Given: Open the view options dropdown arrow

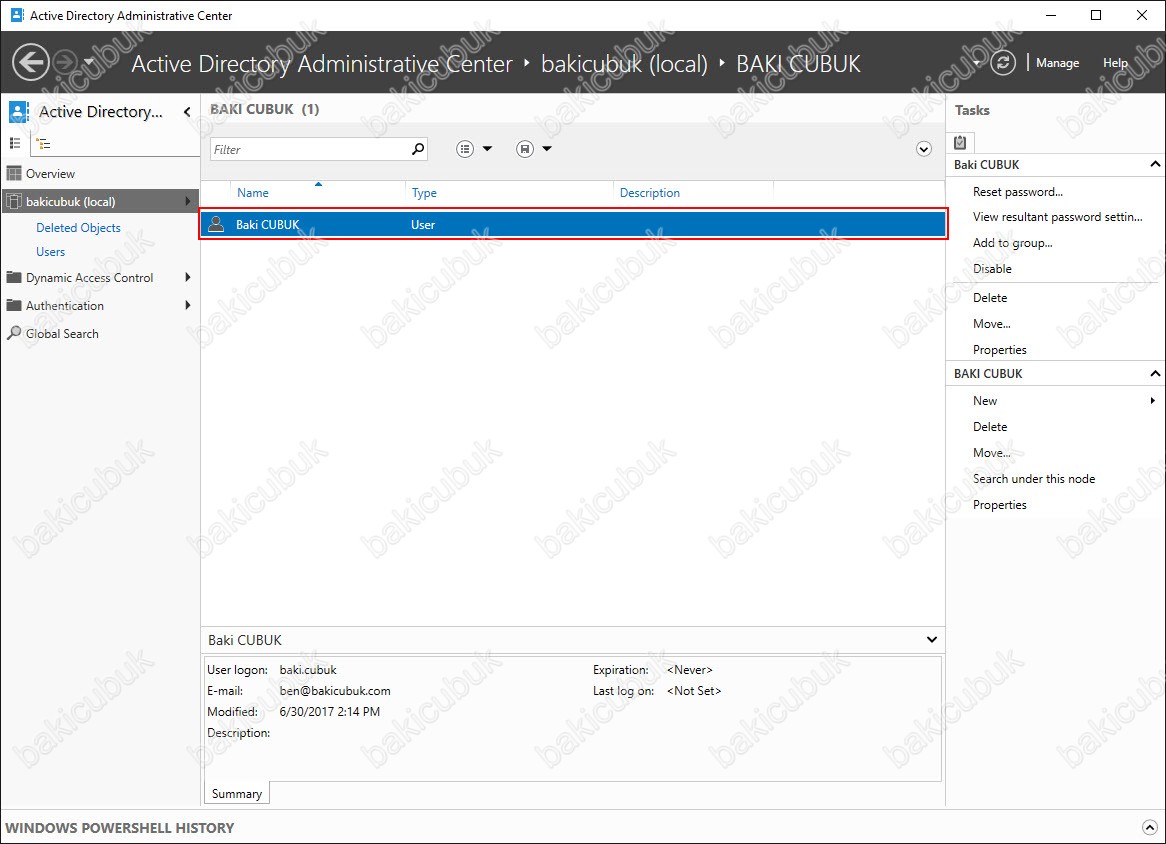Looking at the screenshot, I should pyautogui.click(x=488, y=149).
